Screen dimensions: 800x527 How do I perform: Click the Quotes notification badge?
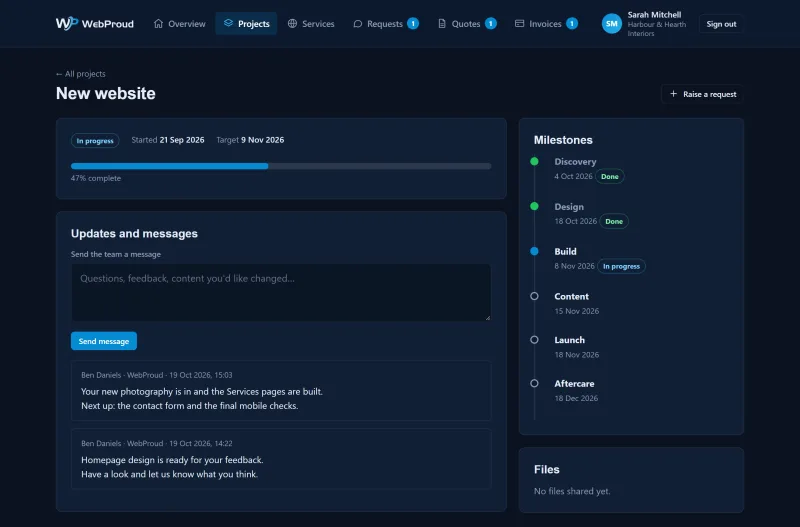click(x=490, y=23)
